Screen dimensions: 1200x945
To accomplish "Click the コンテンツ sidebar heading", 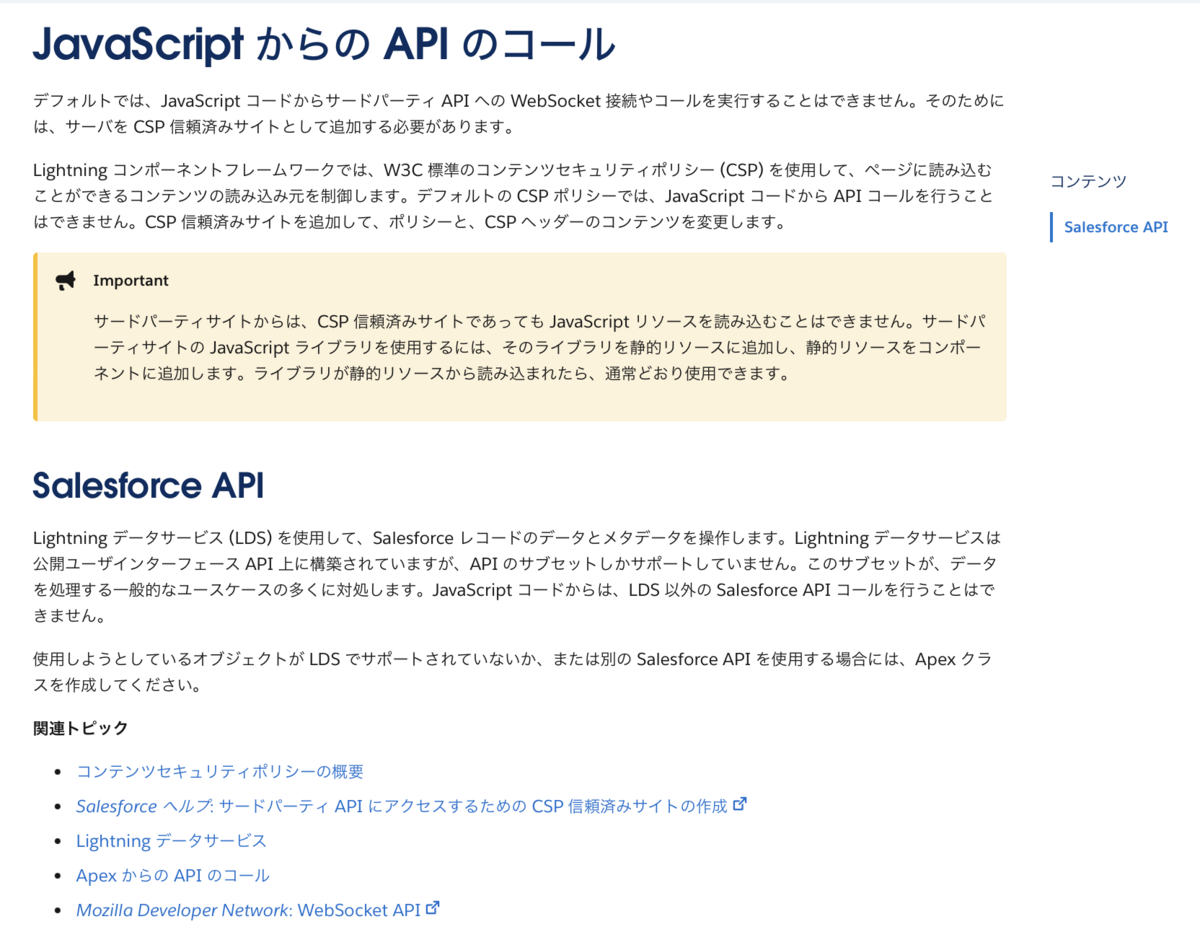I will pyautogui.click(x=1087, y=181).
